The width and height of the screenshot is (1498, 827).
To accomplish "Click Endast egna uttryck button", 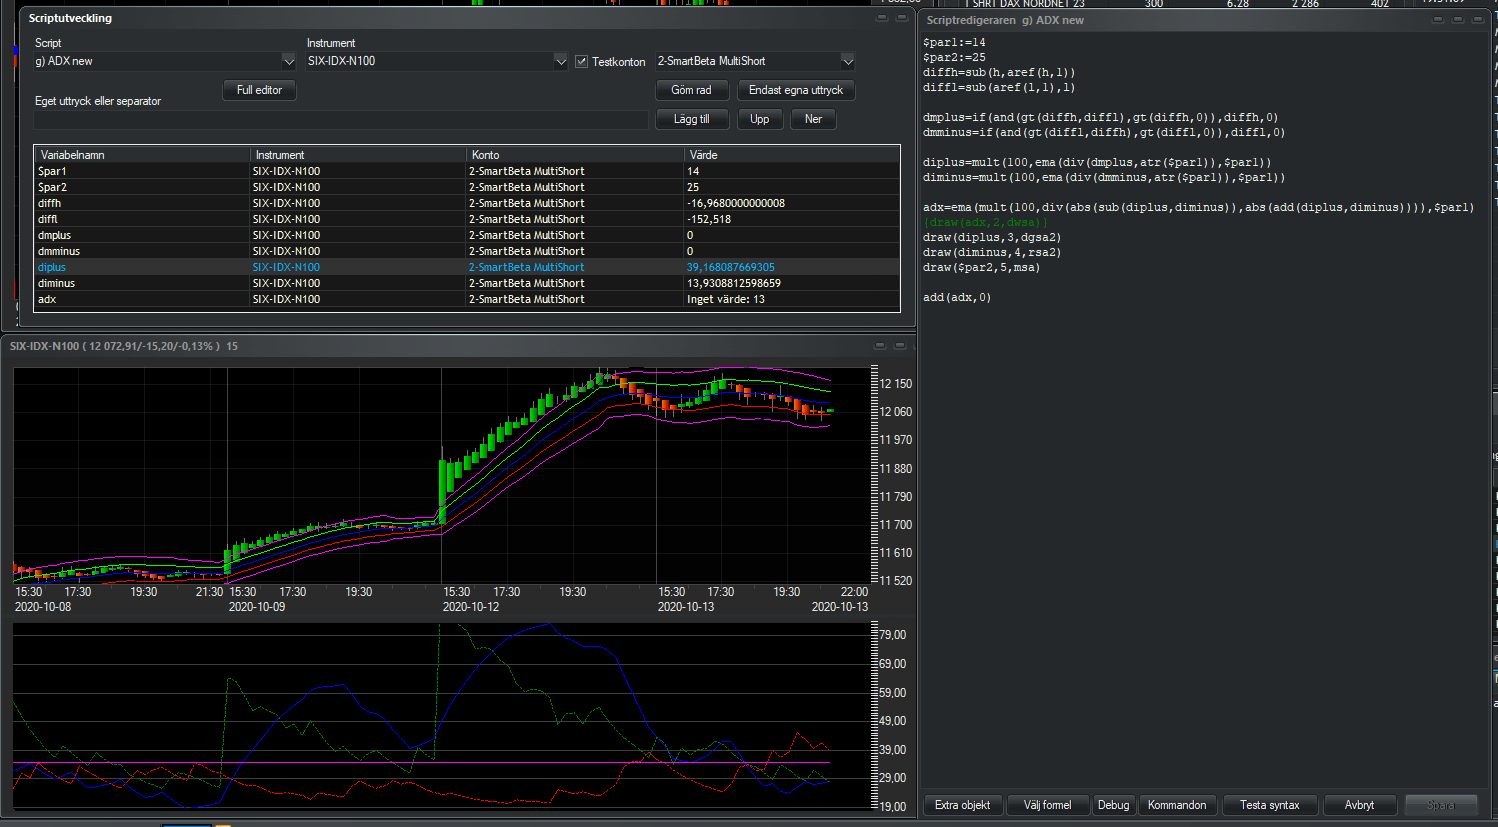I will (795, 90).
